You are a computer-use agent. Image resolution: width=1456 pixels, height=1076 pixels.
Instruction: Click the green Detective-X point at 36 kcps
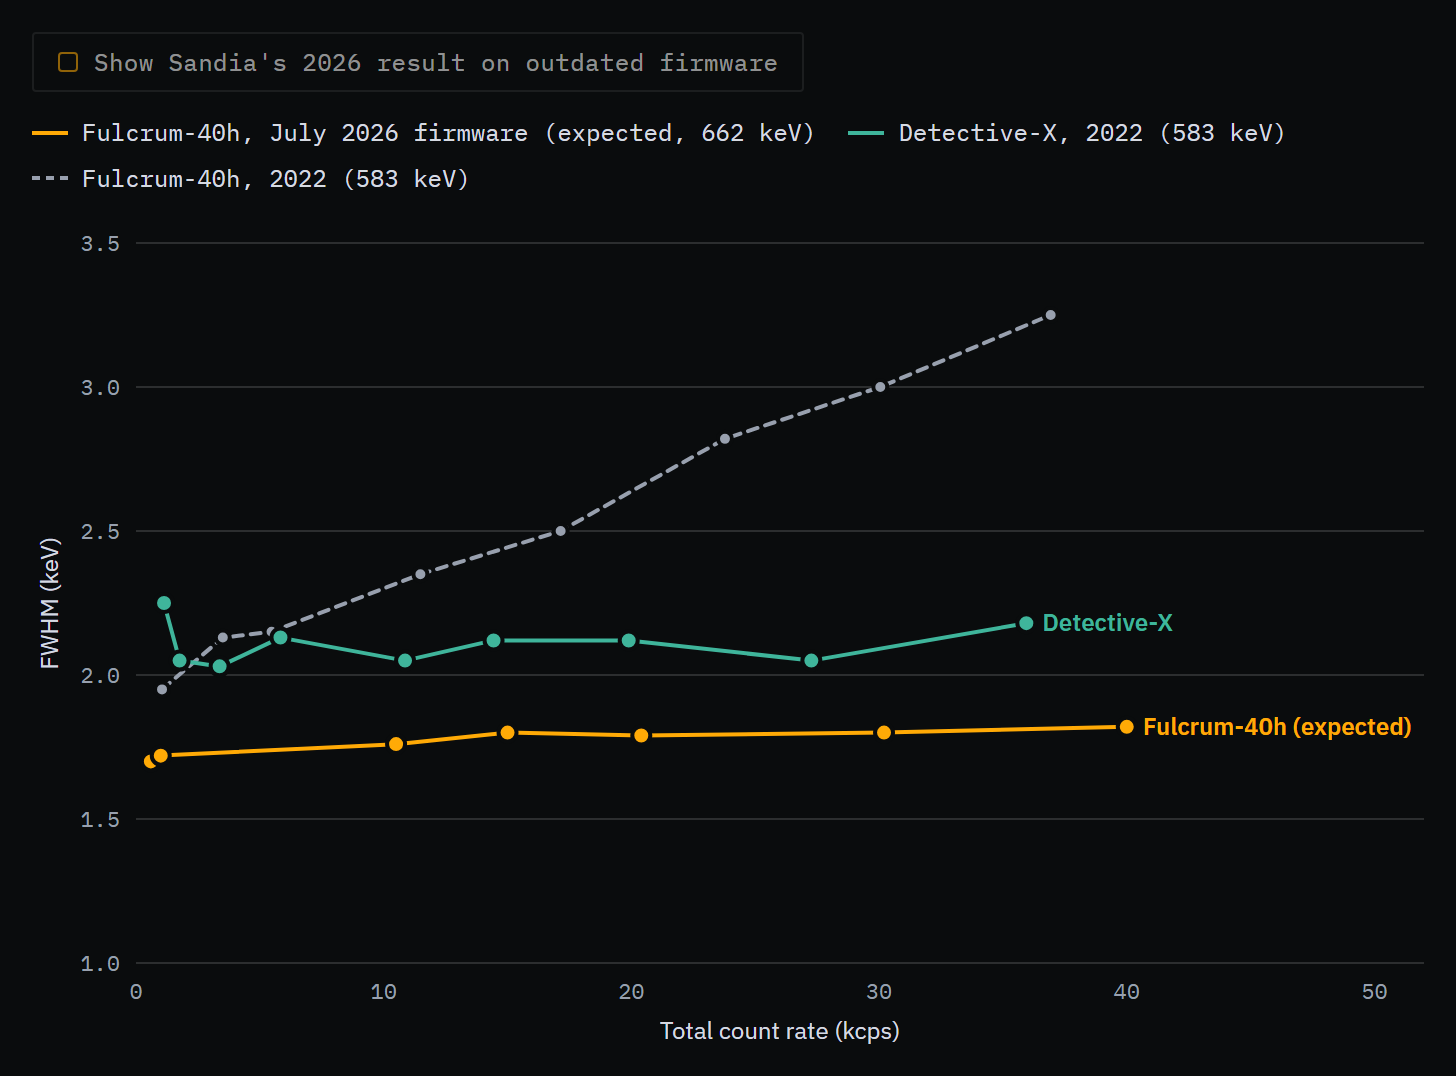tap(1026, 623)
